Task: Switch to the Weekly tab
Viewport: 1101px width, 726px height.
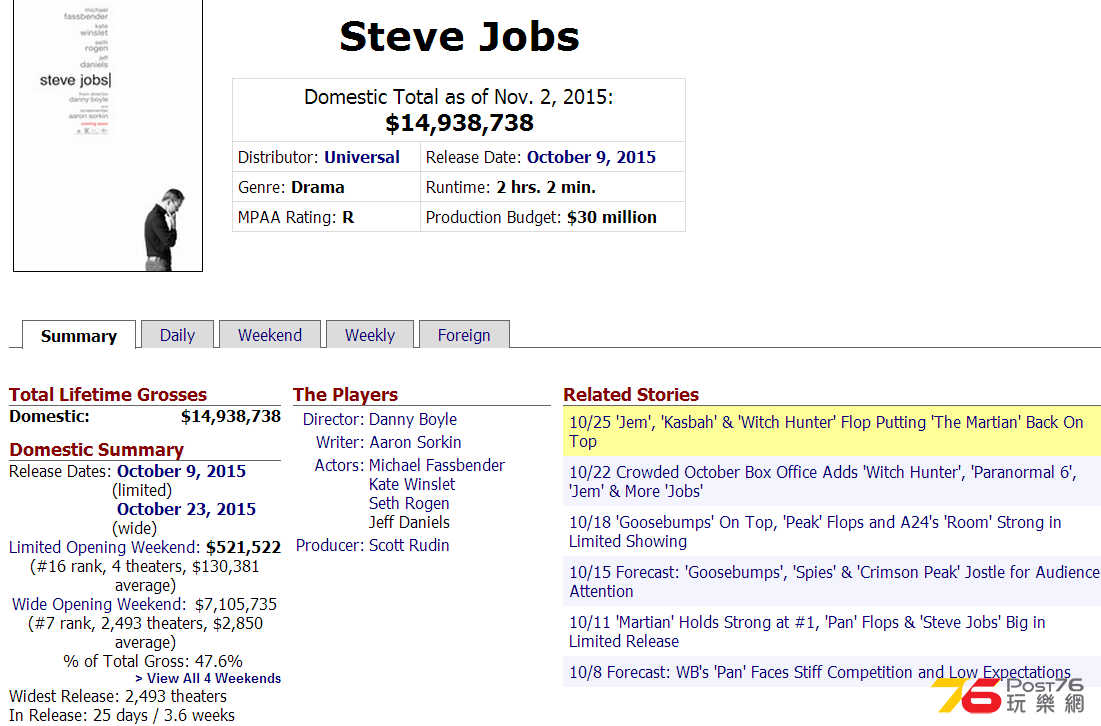Action: point(369,335)
